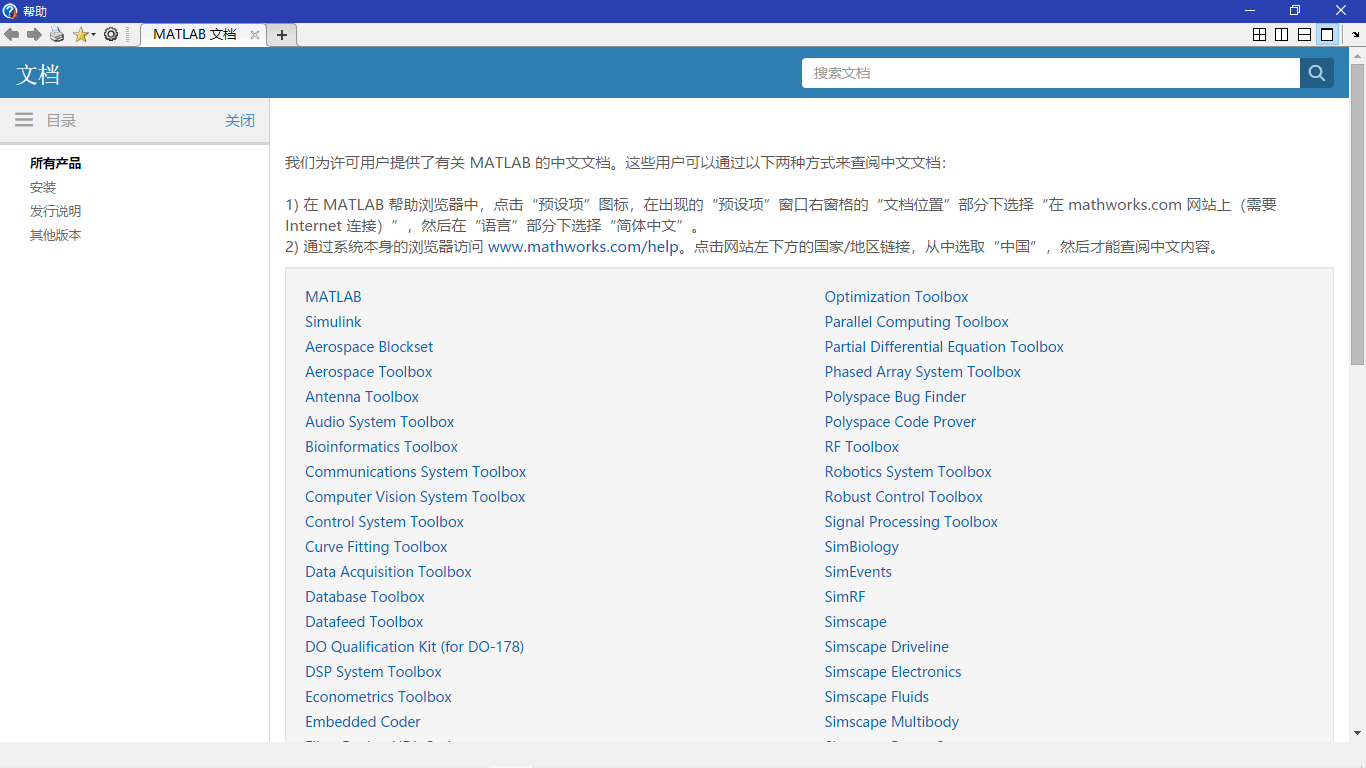Open Datafeed Toolbox link
The width and height of the screenshot is (1366, 768).
[364, 622]
